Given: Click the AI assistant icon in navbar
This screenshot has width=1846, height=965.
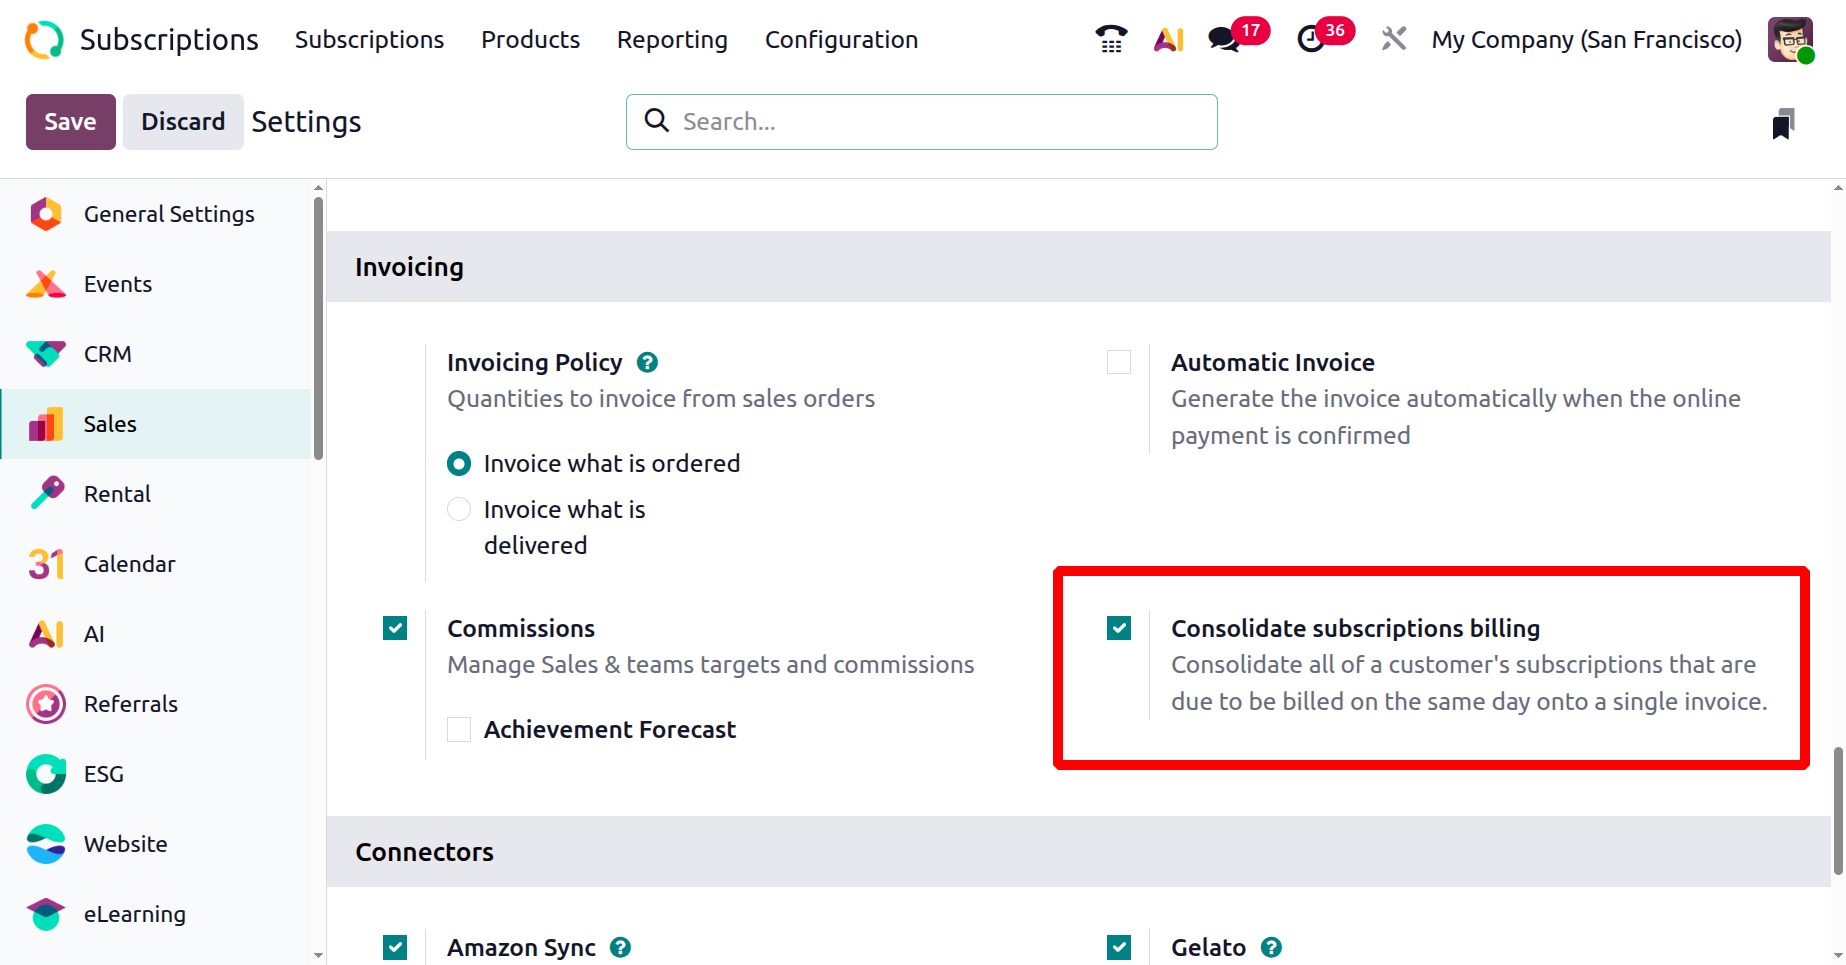Looking at the screenshot, I should [1168, 39].
